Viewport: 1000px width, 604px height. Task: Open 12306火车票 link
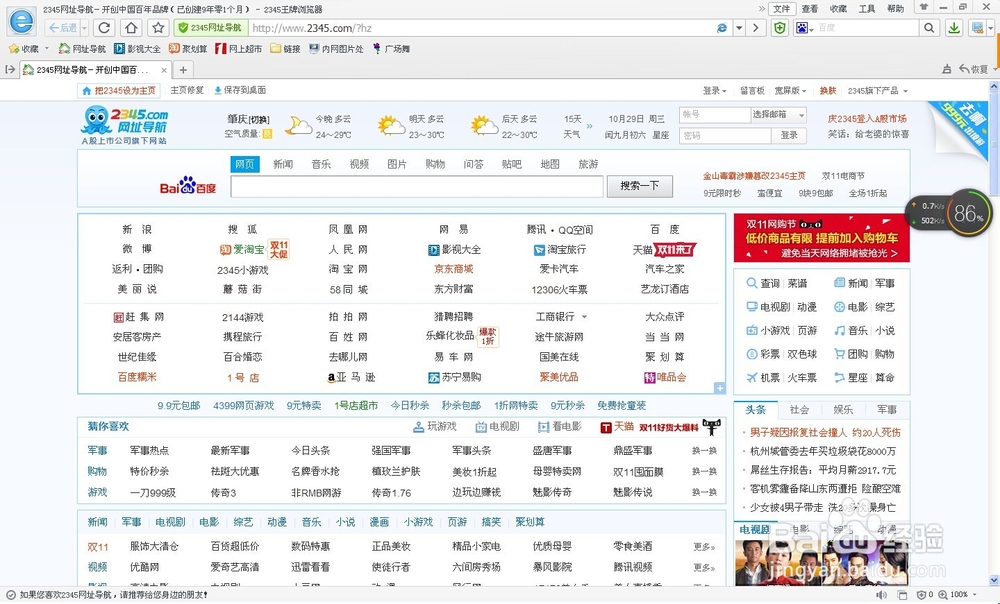click(559, 290)
